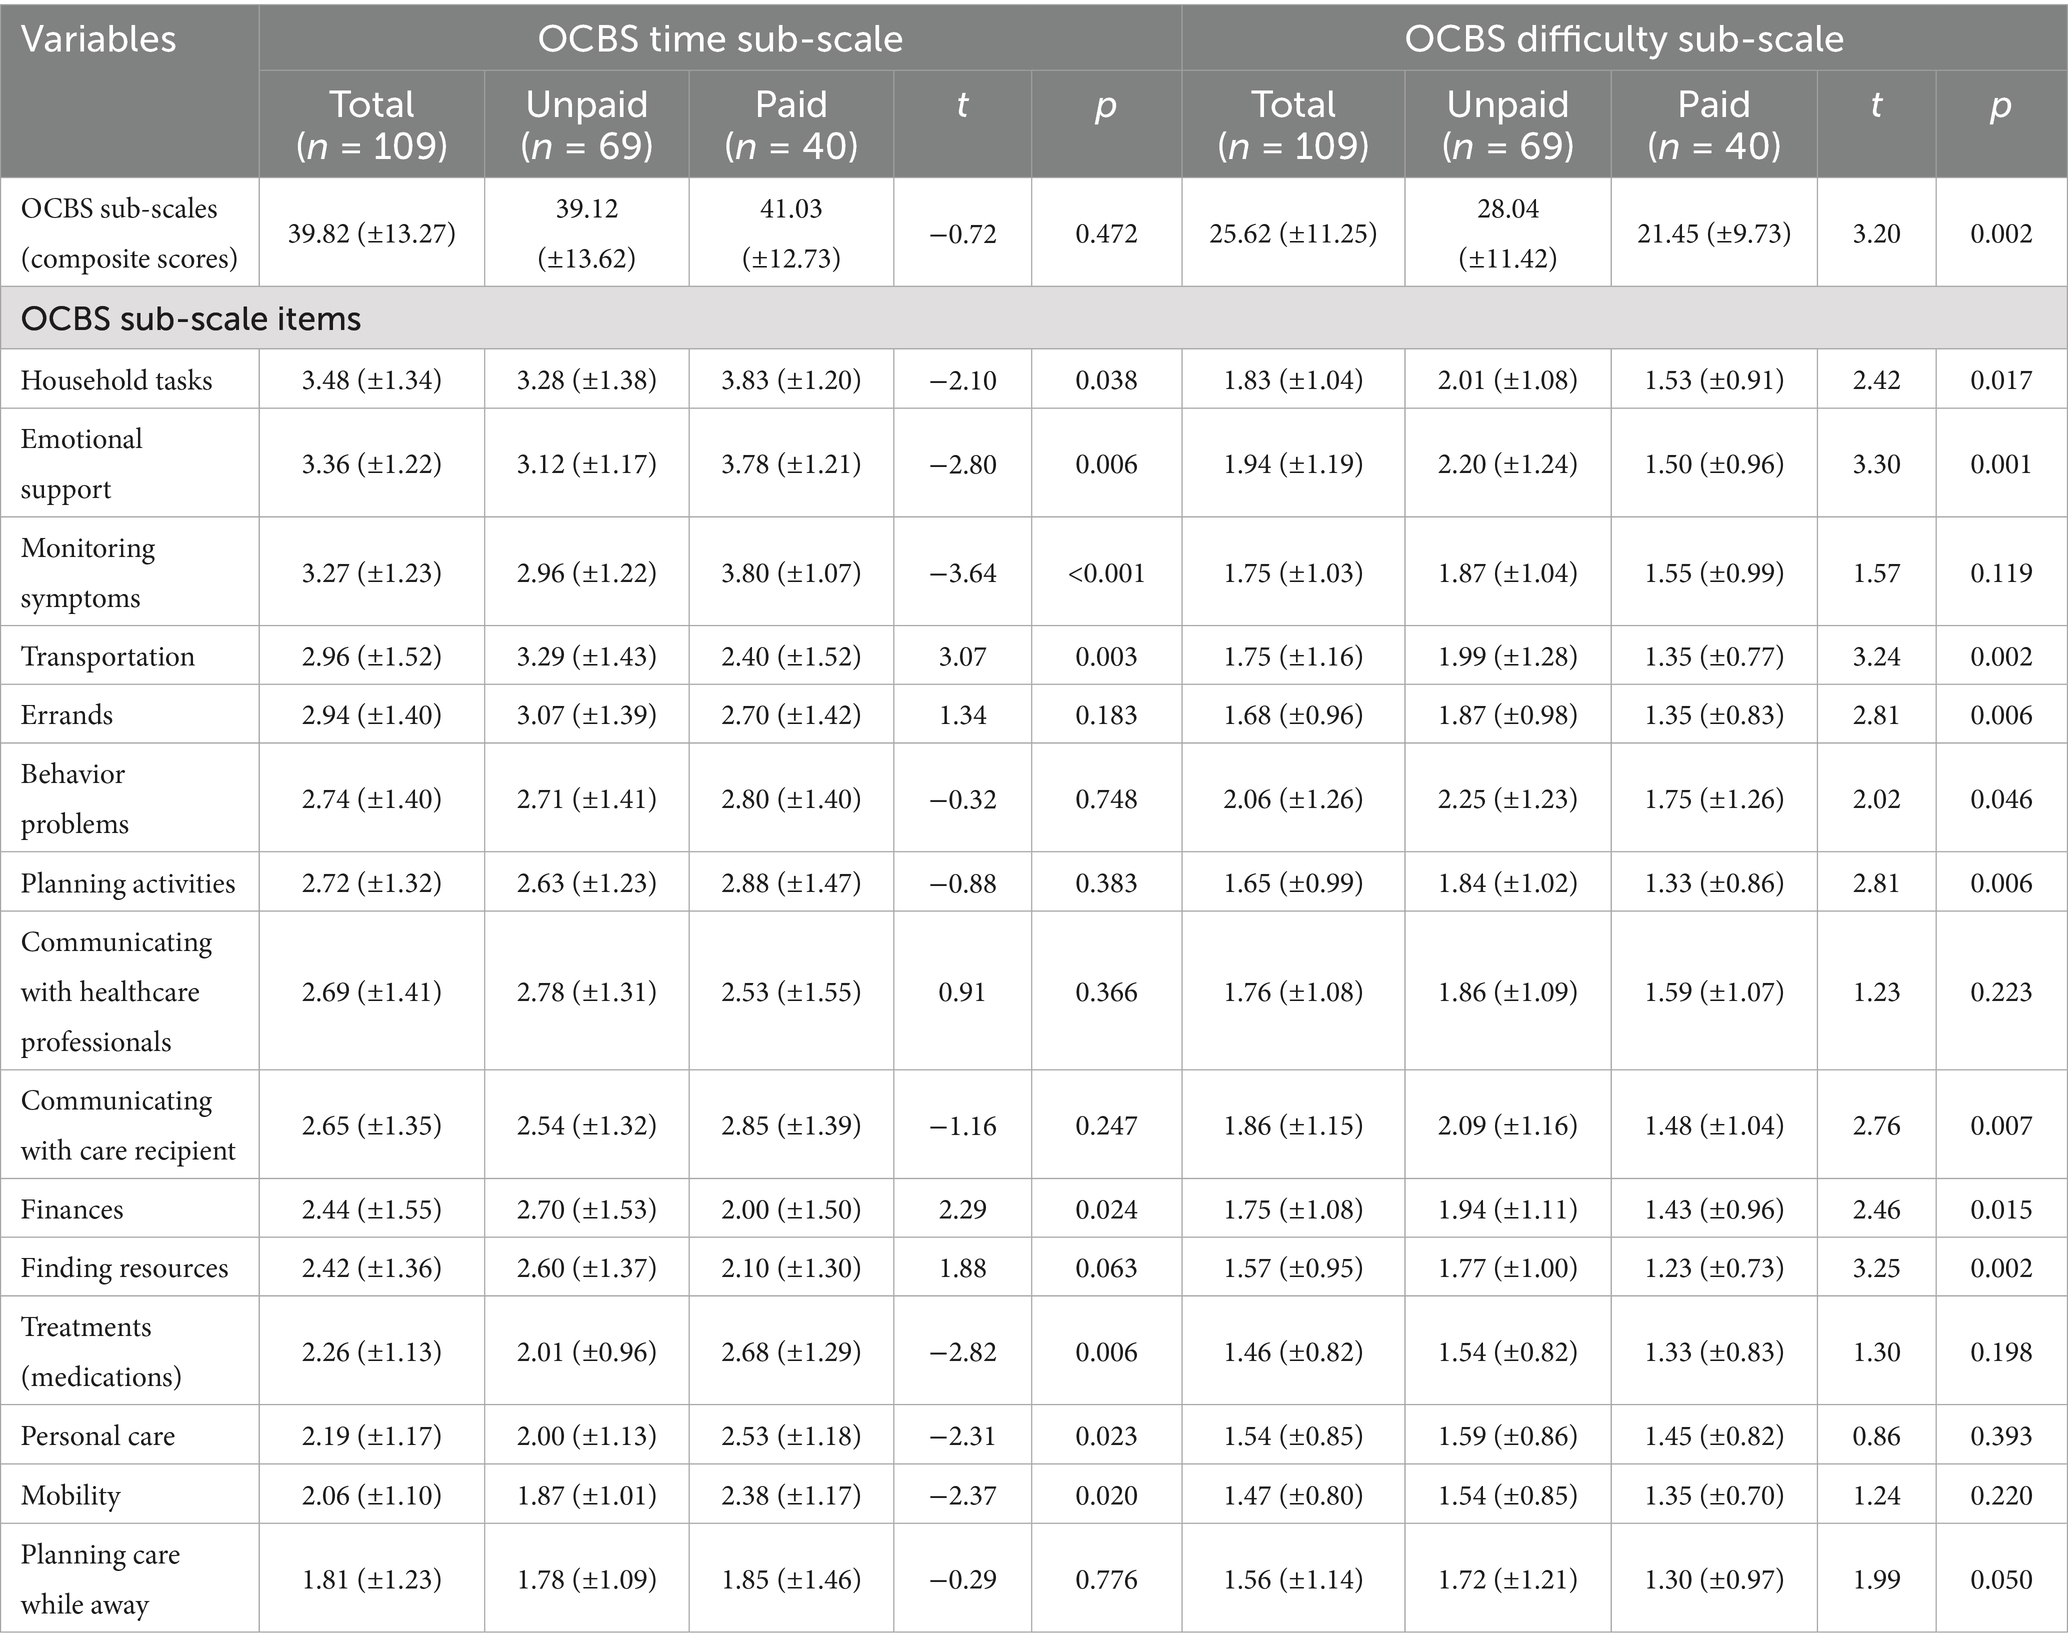
Task: Select Finding resources time p value "0.063"
Action: coord(1106,1267)
